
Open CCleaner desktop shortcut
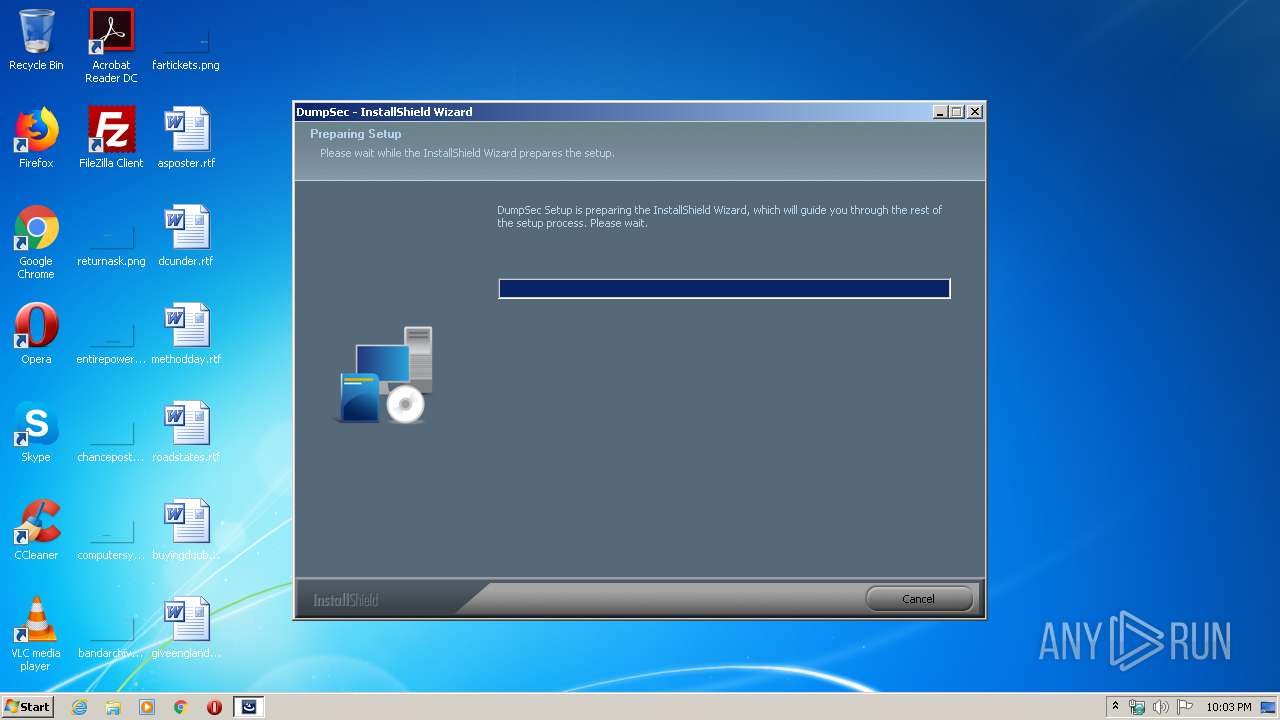tap(36, 531)
